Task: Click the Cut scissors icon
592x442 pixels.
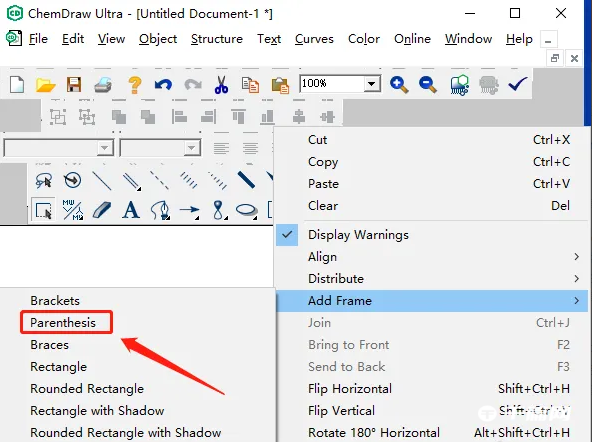Action: [x=221, y=84]
